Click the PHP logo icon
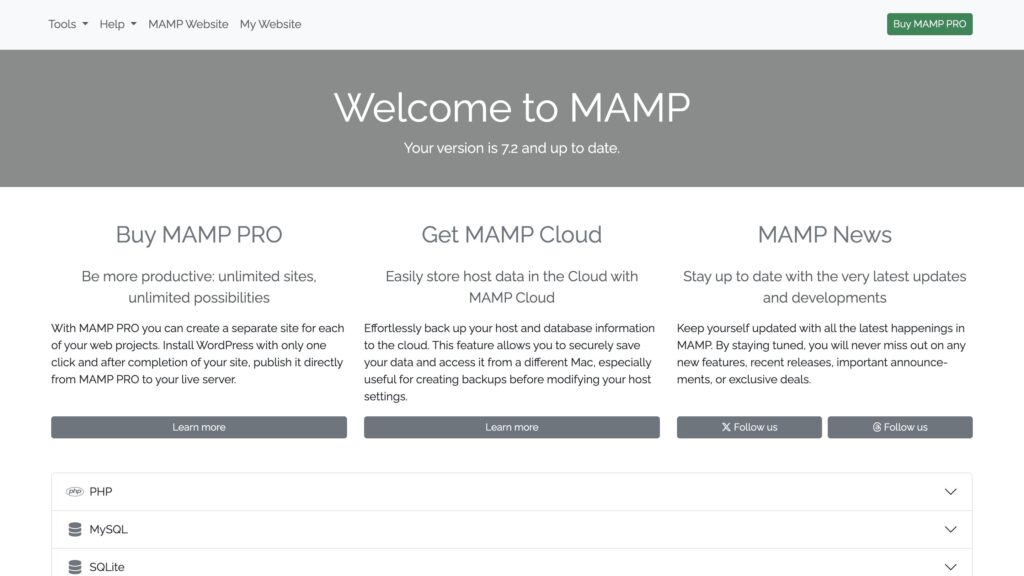 click(x=74, y=492)
